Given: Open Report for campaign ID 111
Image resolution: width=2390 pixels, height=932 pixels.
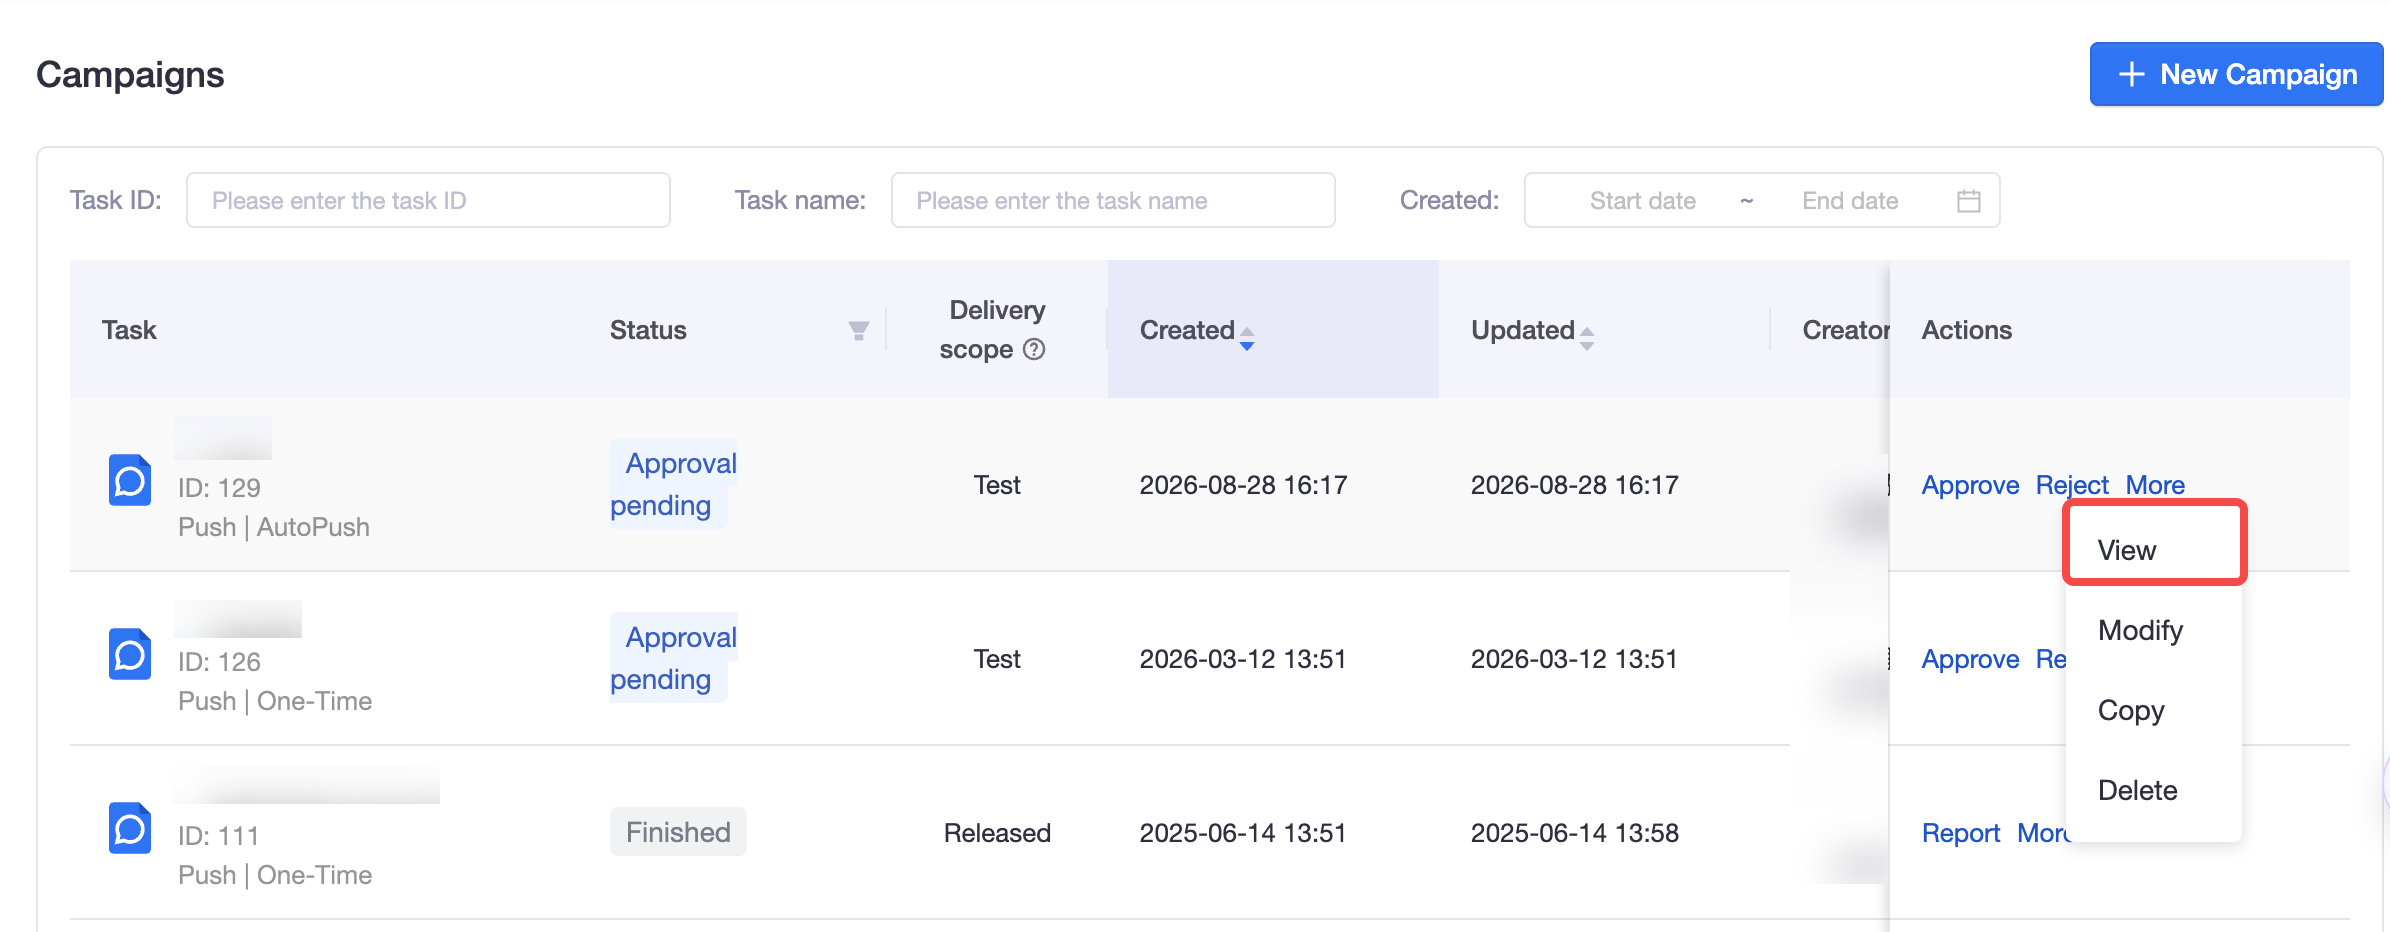Looking at the screenshot, I should tap(1960, 833).
